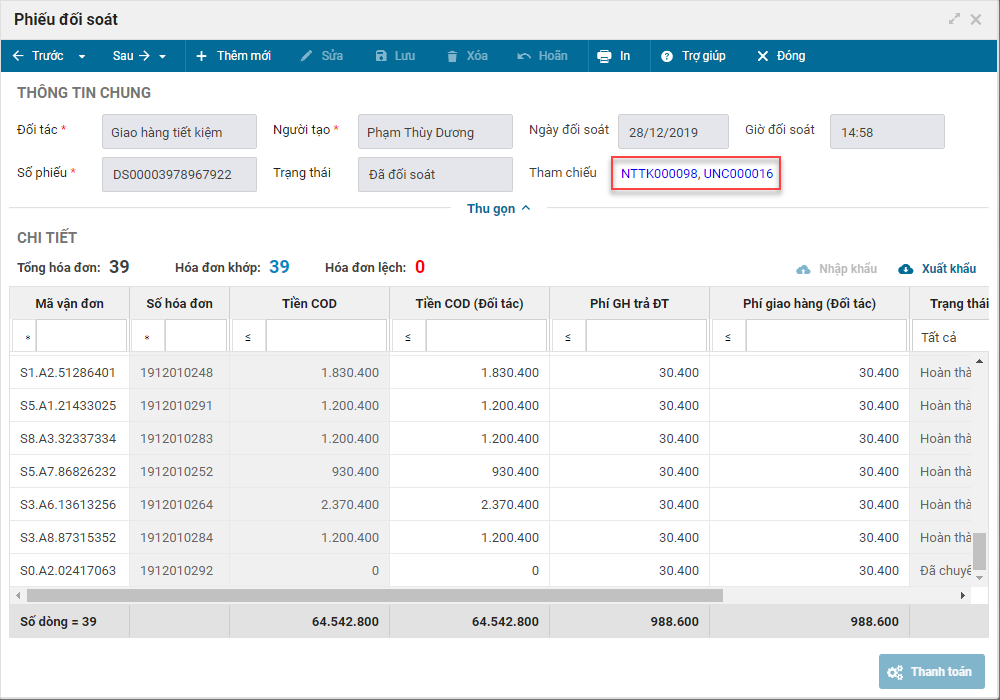The width and height of the screenshot is (1000, 700).
Task: Click the Đóng close X icon
Action: 763,56
